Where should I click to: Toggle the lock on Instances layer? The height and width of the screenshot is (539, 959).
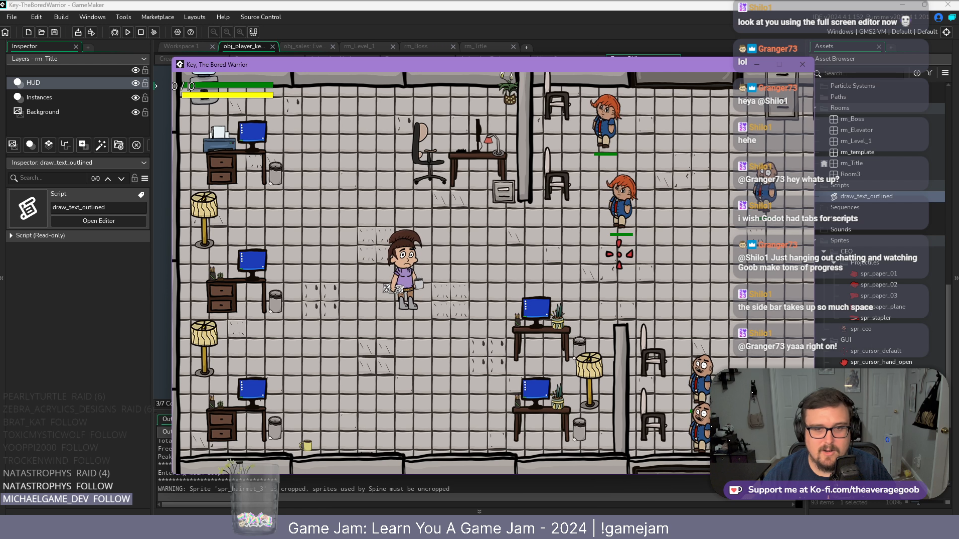click(x=145, y=97)
